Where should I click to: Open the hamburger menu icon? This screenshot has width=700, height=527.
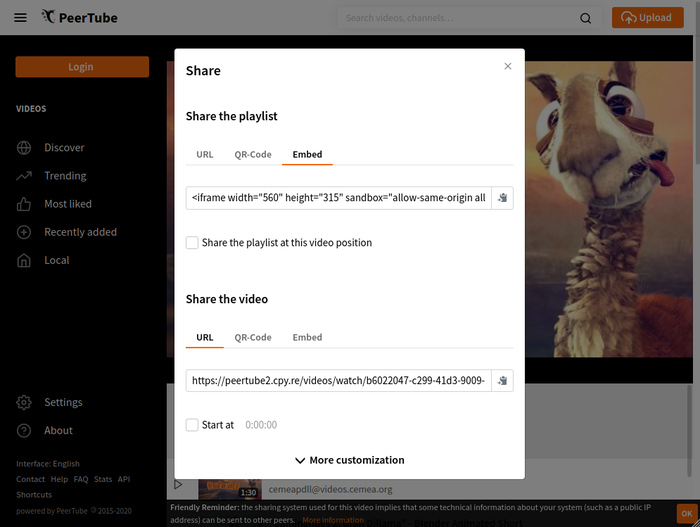pyautogui.click(x=20, y=17)
